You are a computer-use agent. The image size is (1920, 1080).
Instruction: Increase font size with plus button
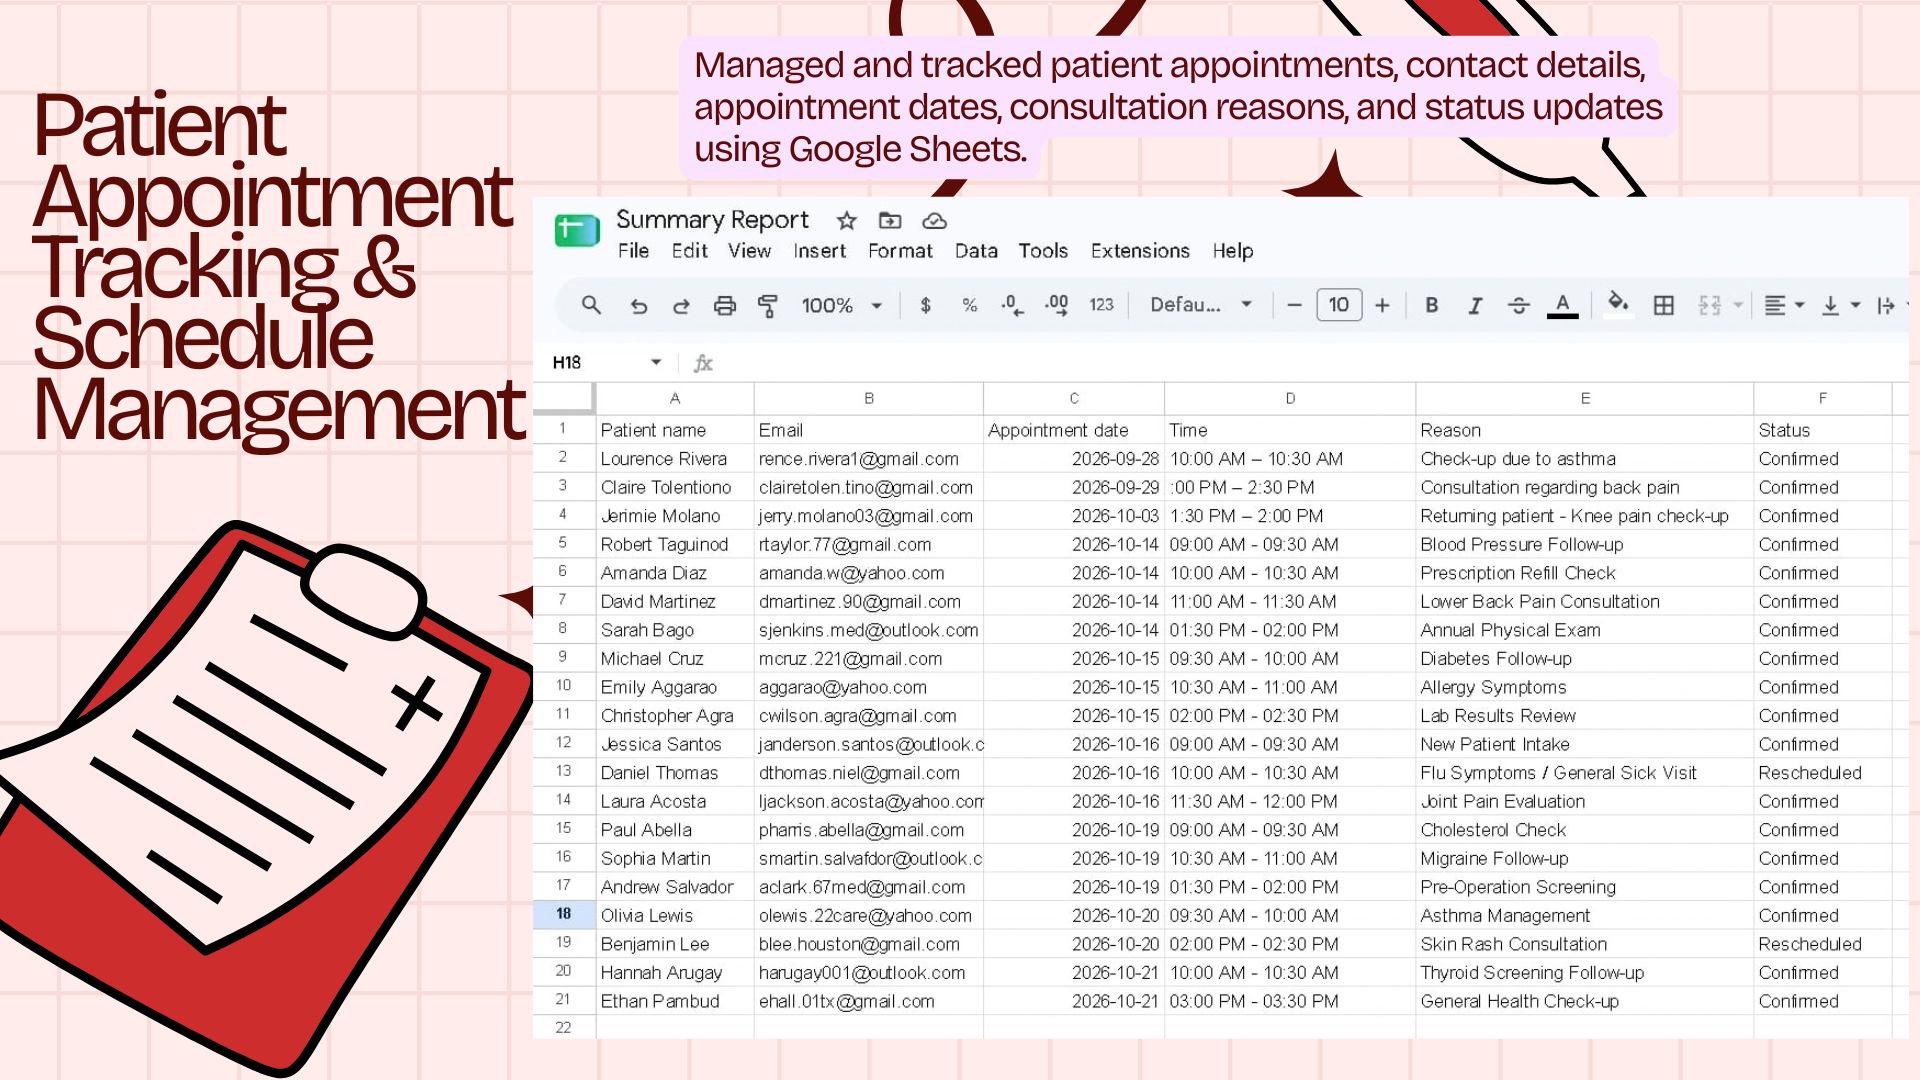click(x=1382, y=306)
